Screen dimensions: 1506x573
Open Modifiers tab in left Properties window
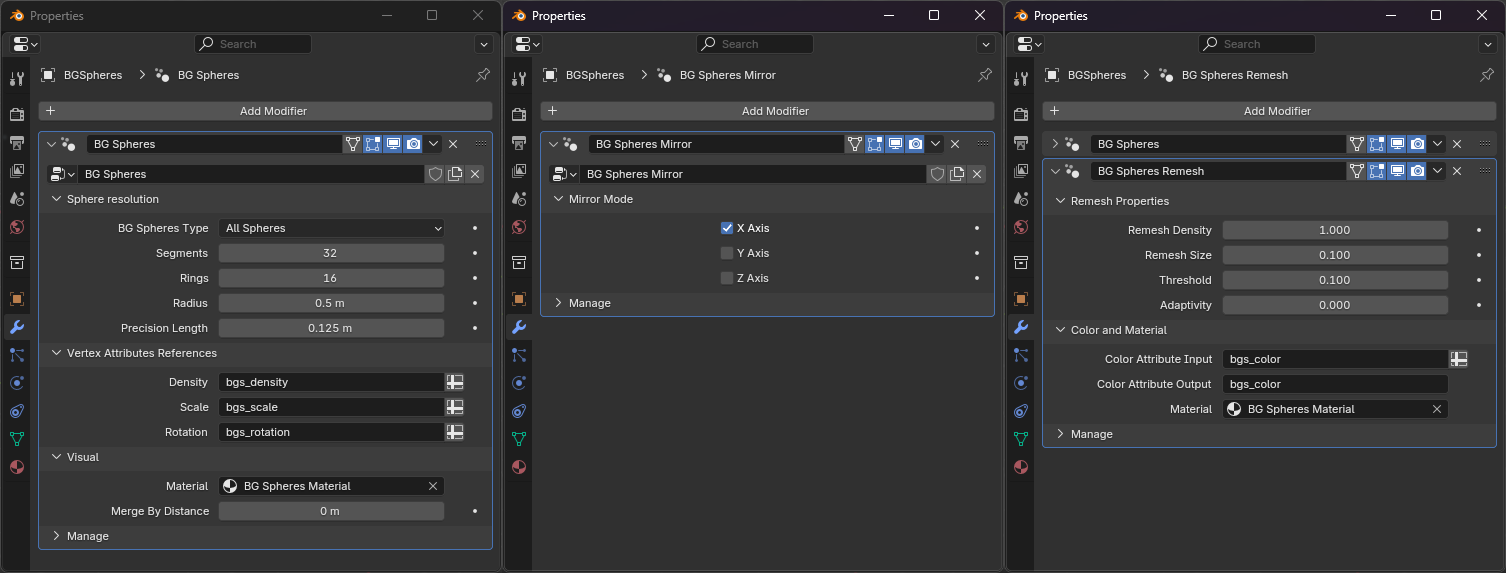16,326
